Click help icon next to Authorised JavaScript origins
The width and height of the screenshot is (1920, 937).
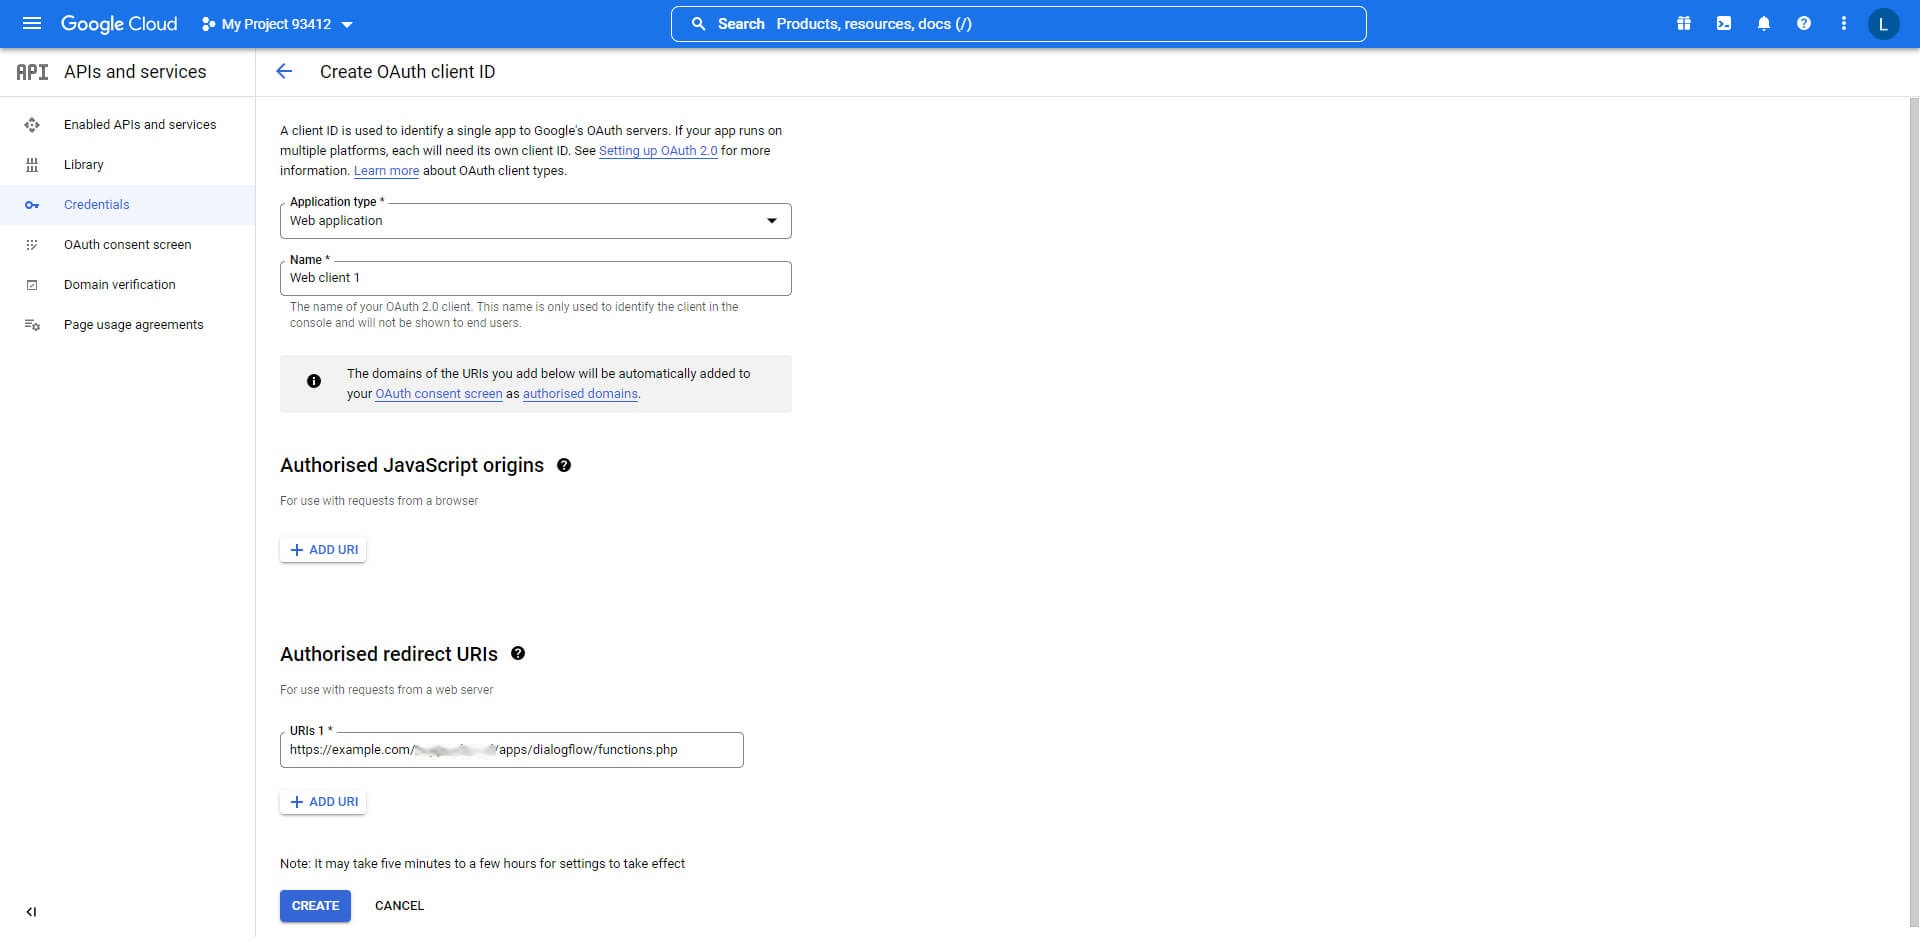coord(564,465)
